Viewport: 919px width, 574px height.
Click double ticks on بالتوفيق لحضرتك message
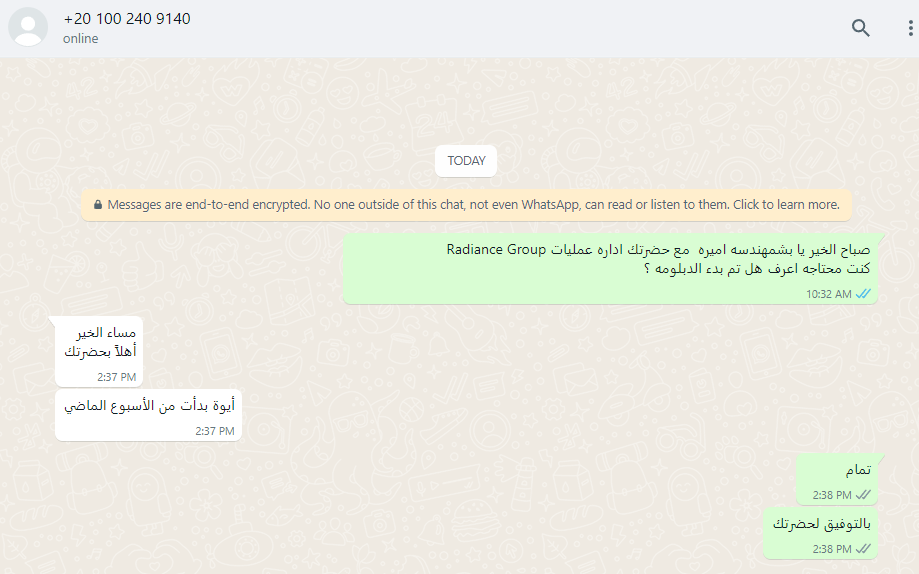pos(863,549)
